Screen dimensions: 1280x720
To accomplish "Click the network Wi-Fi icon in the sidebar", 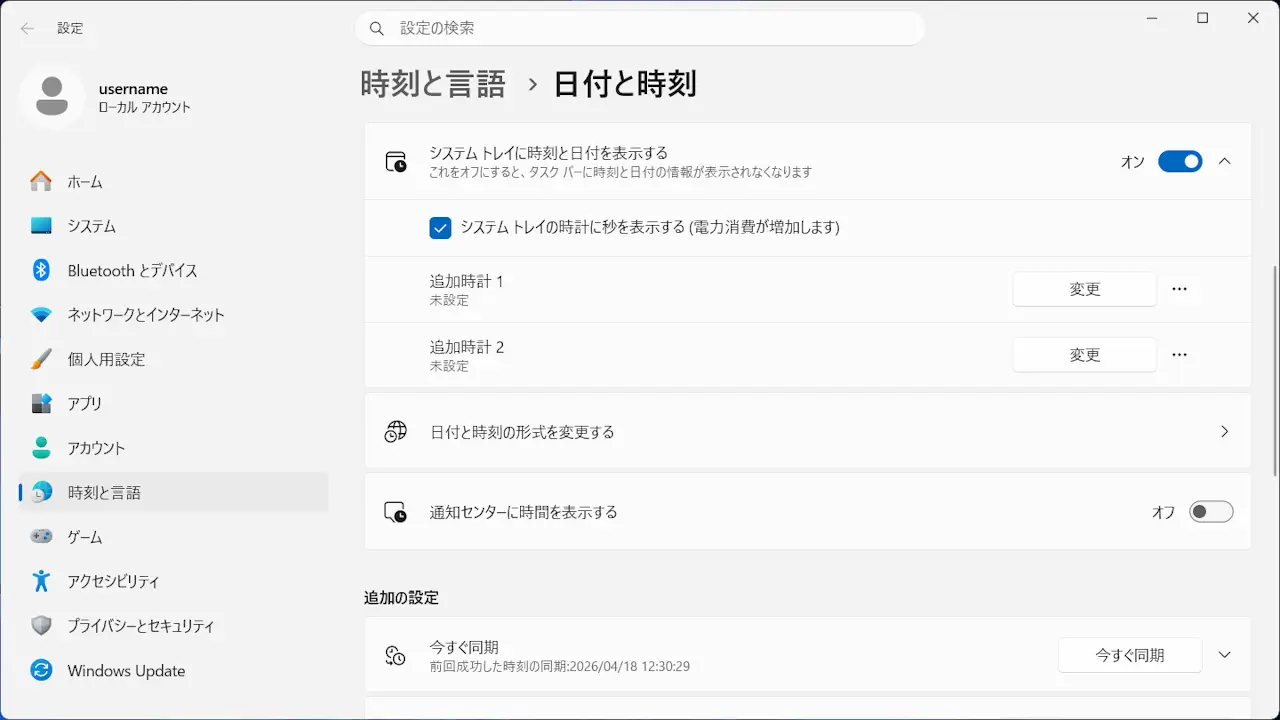I will coord(41,315).
